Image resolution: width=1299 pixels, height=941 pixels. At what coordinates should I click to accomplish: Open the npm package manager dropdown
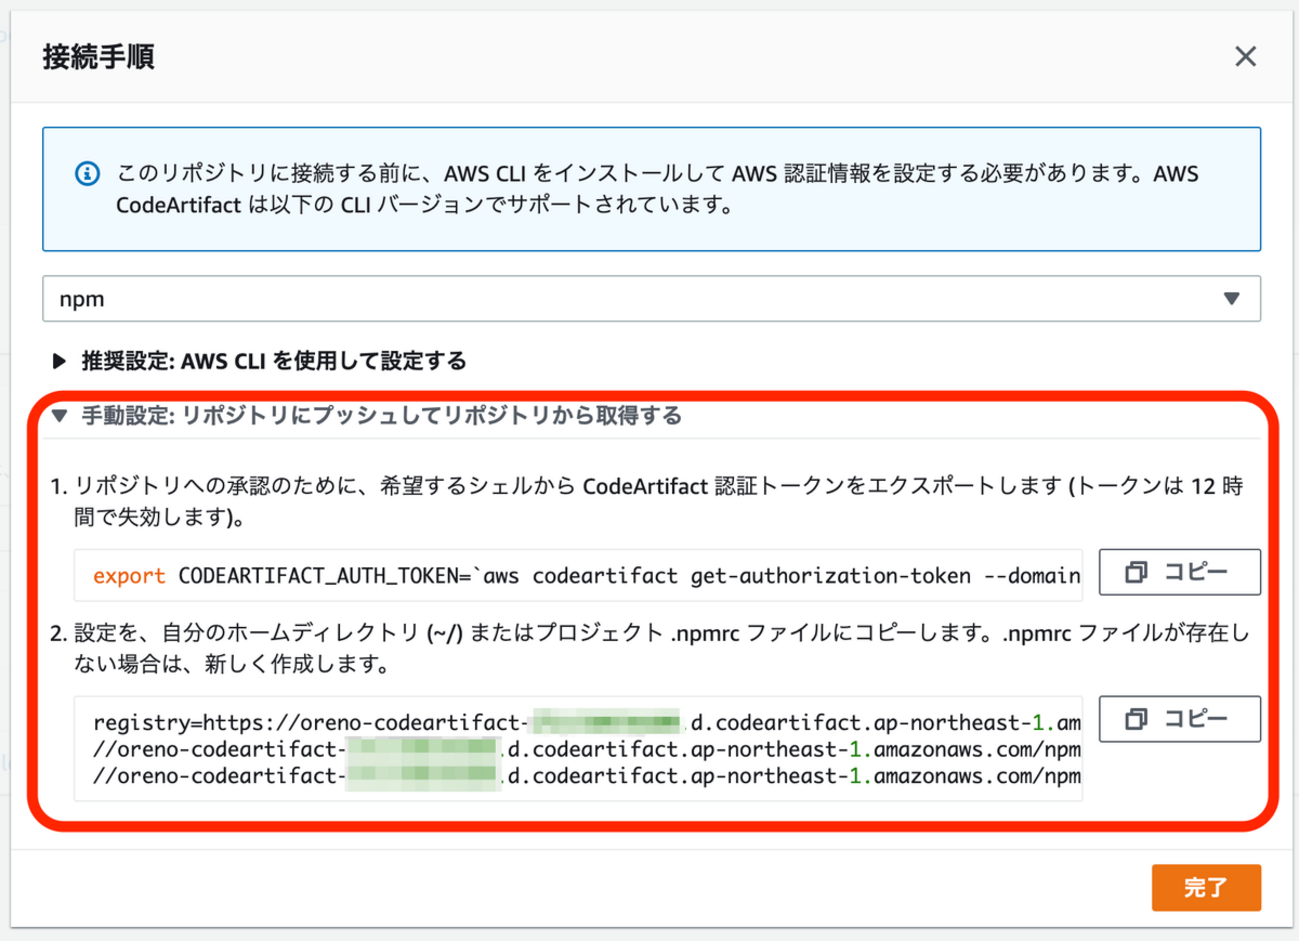tap(651, 299)
